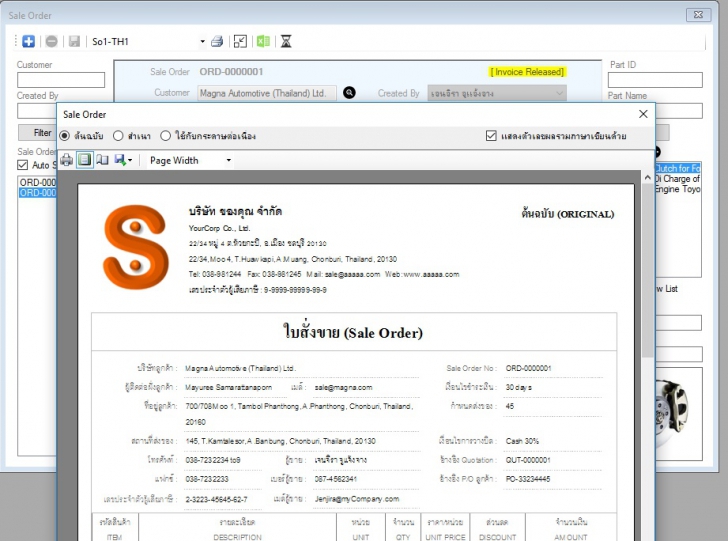Click the 2-3223-45645-62-7 tax ID text

[216, 499]
